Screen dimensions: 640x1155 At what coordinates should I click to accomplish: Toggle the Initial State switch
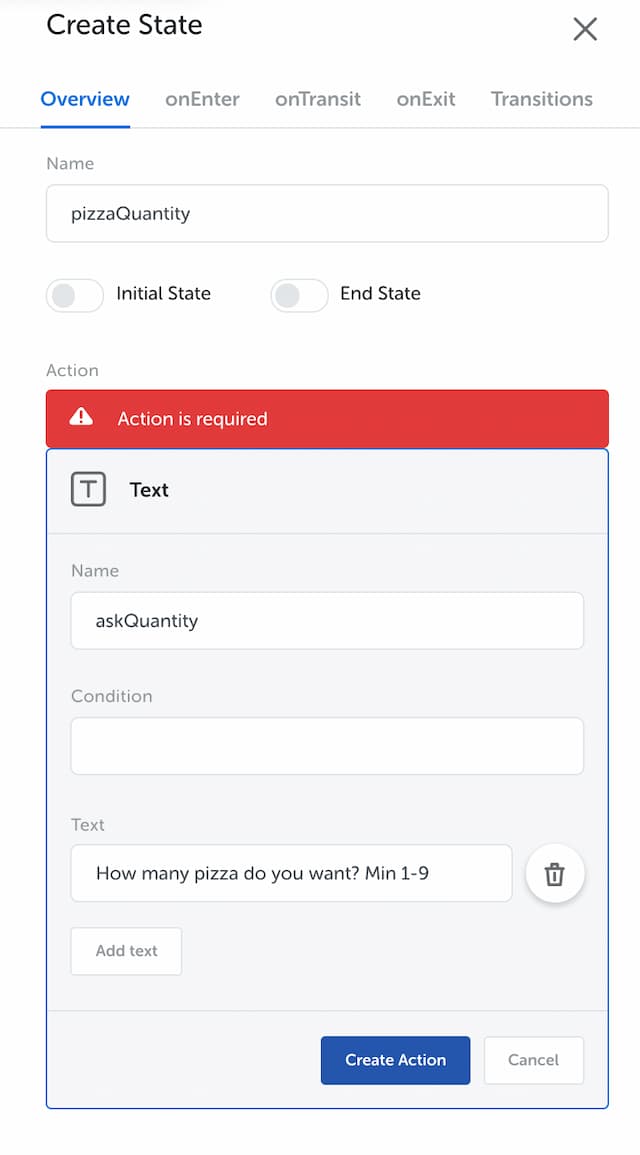pos(75,295)
